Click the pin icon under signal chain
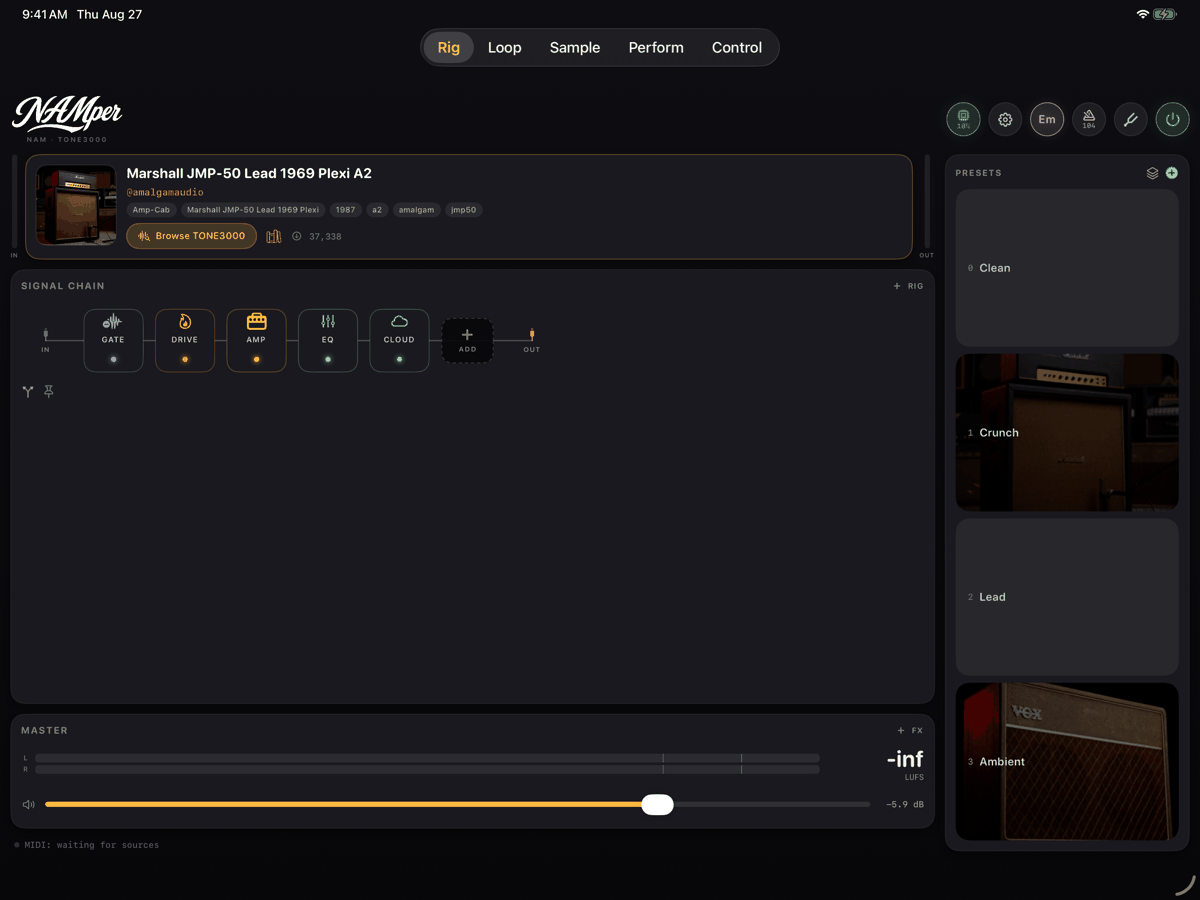Screen dimensions: 1200x900 tap(49, 392)
